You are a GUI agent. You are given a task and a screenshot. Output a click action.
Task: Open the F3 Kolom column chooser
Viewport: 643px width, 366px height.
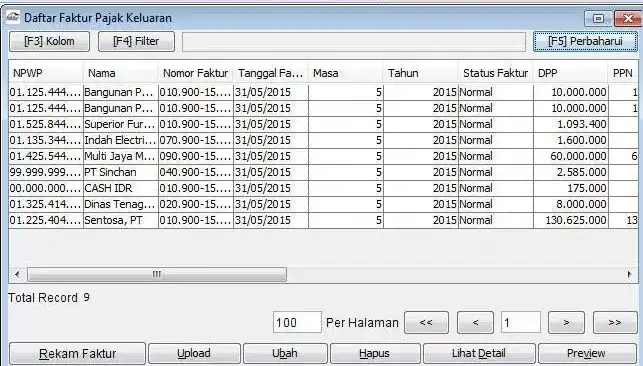coord(49,41)
